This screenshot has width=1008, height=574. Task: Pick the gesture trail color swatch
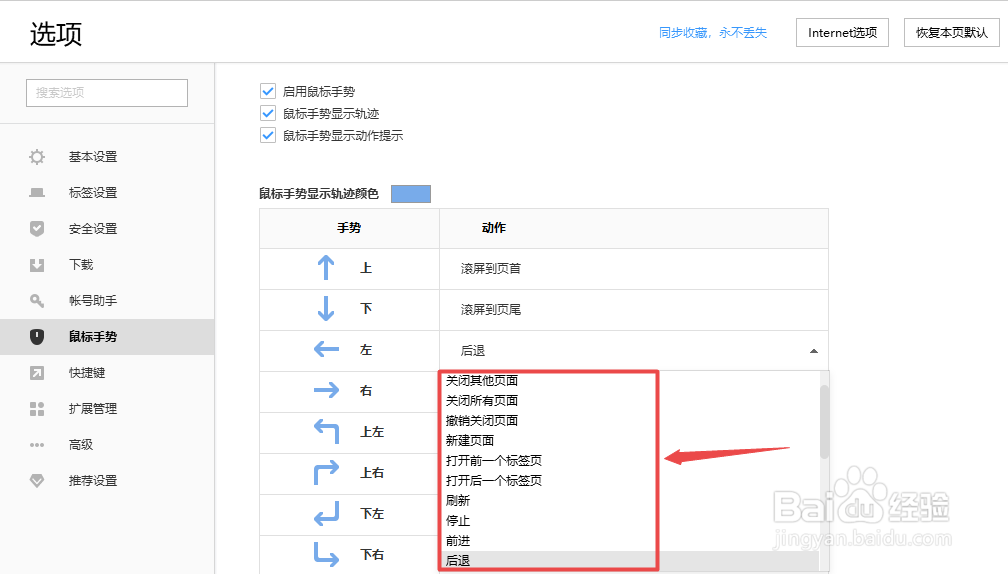(x=411, y=193)
